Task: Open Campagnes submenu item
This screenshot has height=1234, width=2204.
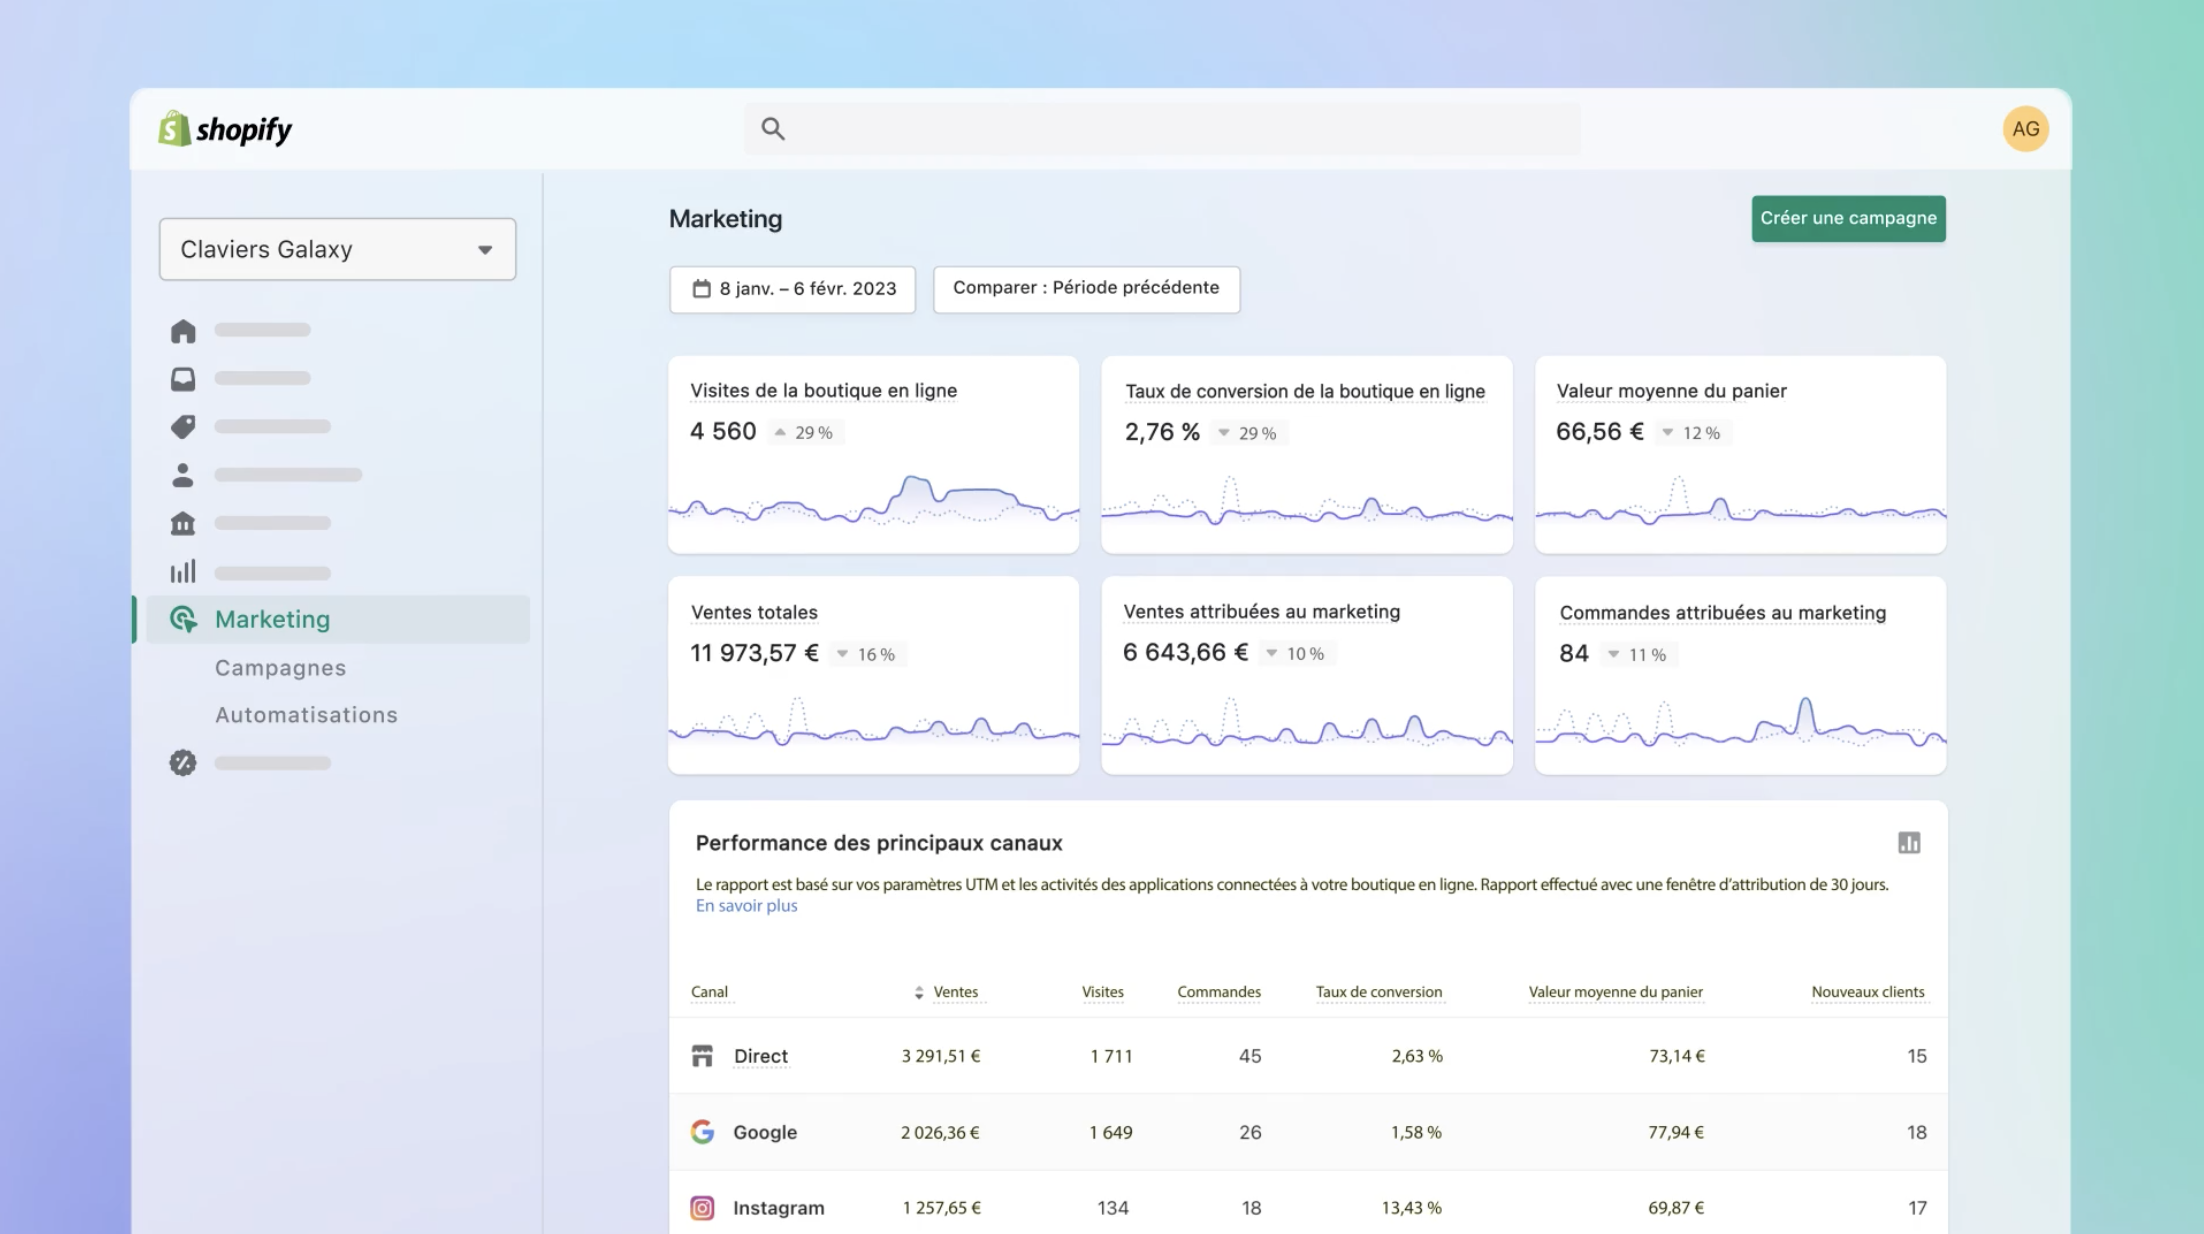Action: (x=280, y=668)
